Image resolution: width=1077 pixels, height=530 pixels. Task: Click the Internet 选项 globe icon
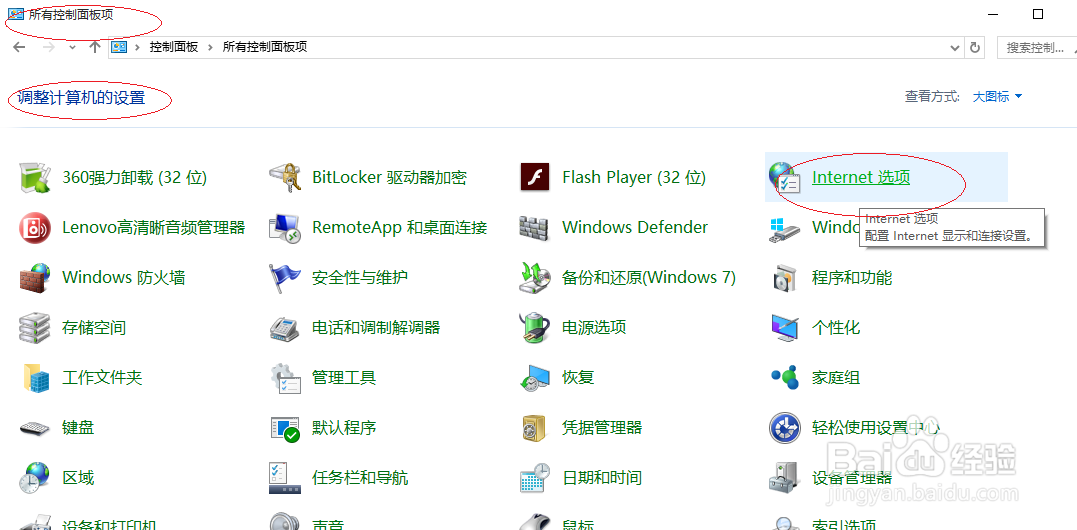(784, 177)
